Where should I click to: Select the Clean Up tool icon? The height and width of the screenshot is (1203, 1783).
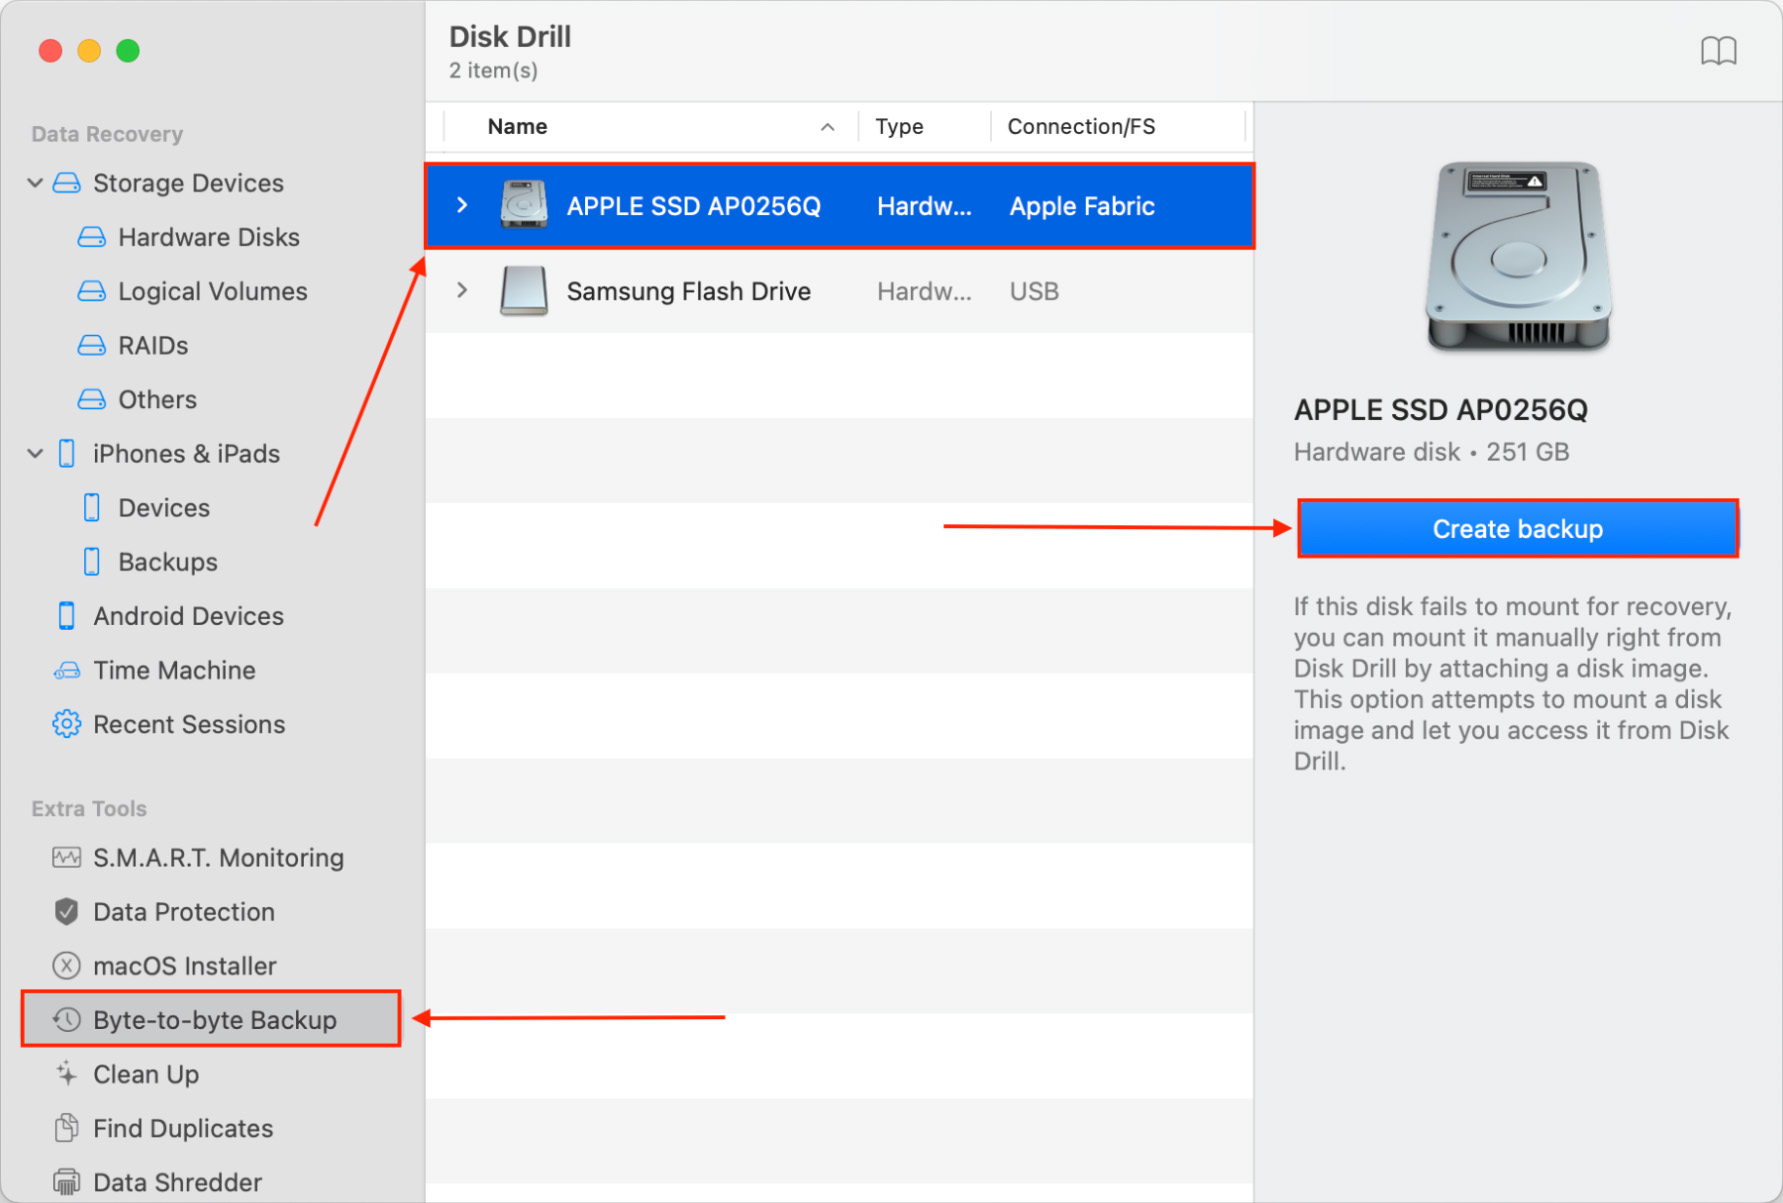click(x=65, y=1074)
